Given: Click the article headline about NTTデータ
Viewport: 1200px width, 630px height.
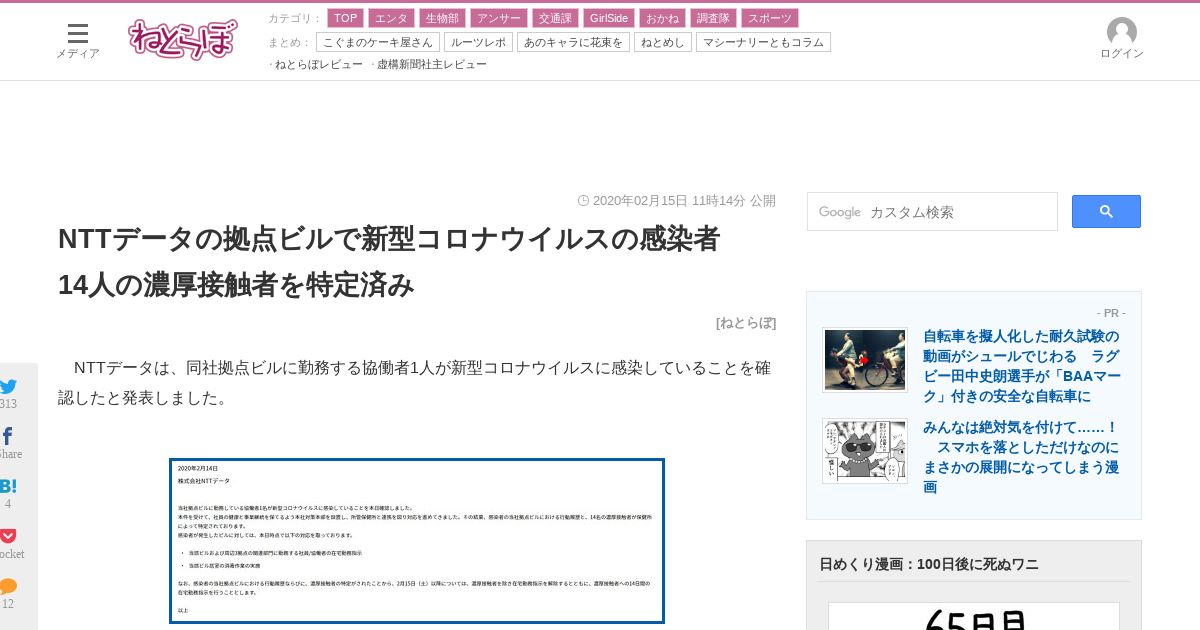Looking at the screenshot, I should 389,262.
